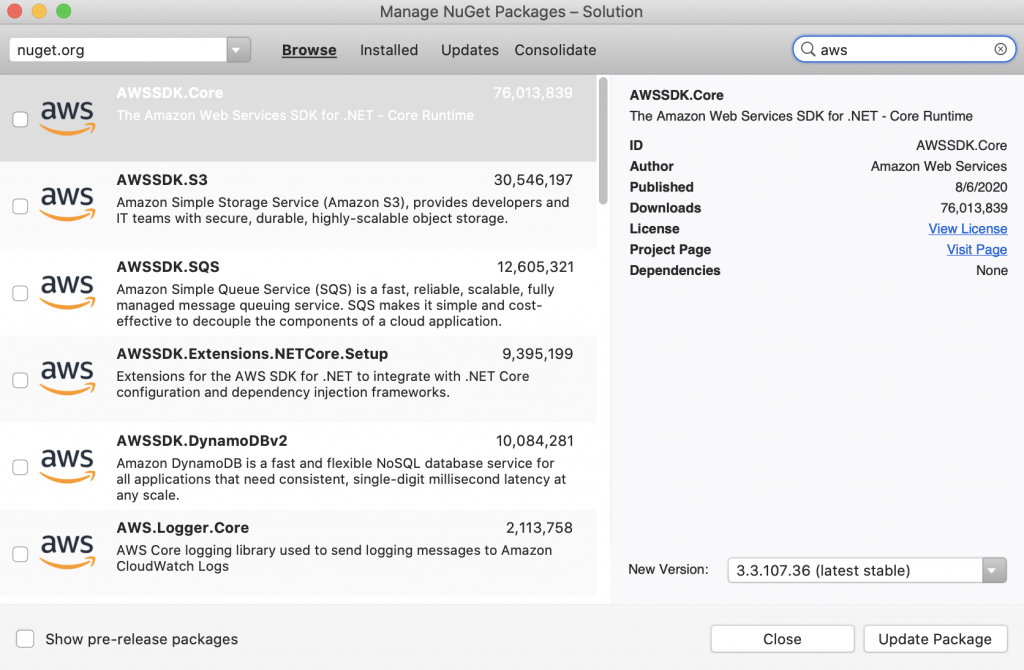Open the View License link
1024x670 pixels.
[x=967, y=228]
